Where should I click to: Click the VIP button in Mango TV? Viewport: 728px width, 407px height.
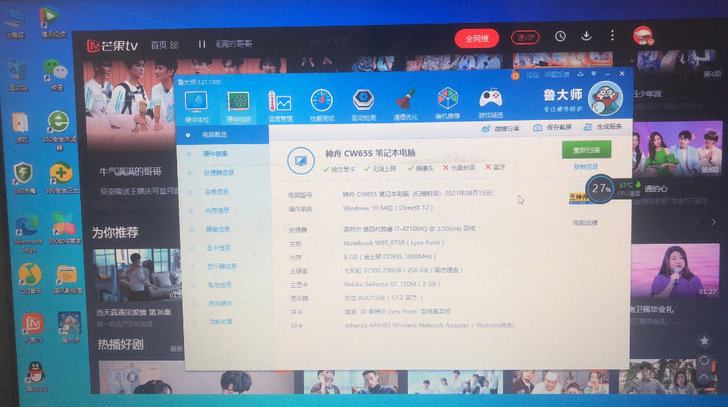pyautogui.click(x=525, y=38)
